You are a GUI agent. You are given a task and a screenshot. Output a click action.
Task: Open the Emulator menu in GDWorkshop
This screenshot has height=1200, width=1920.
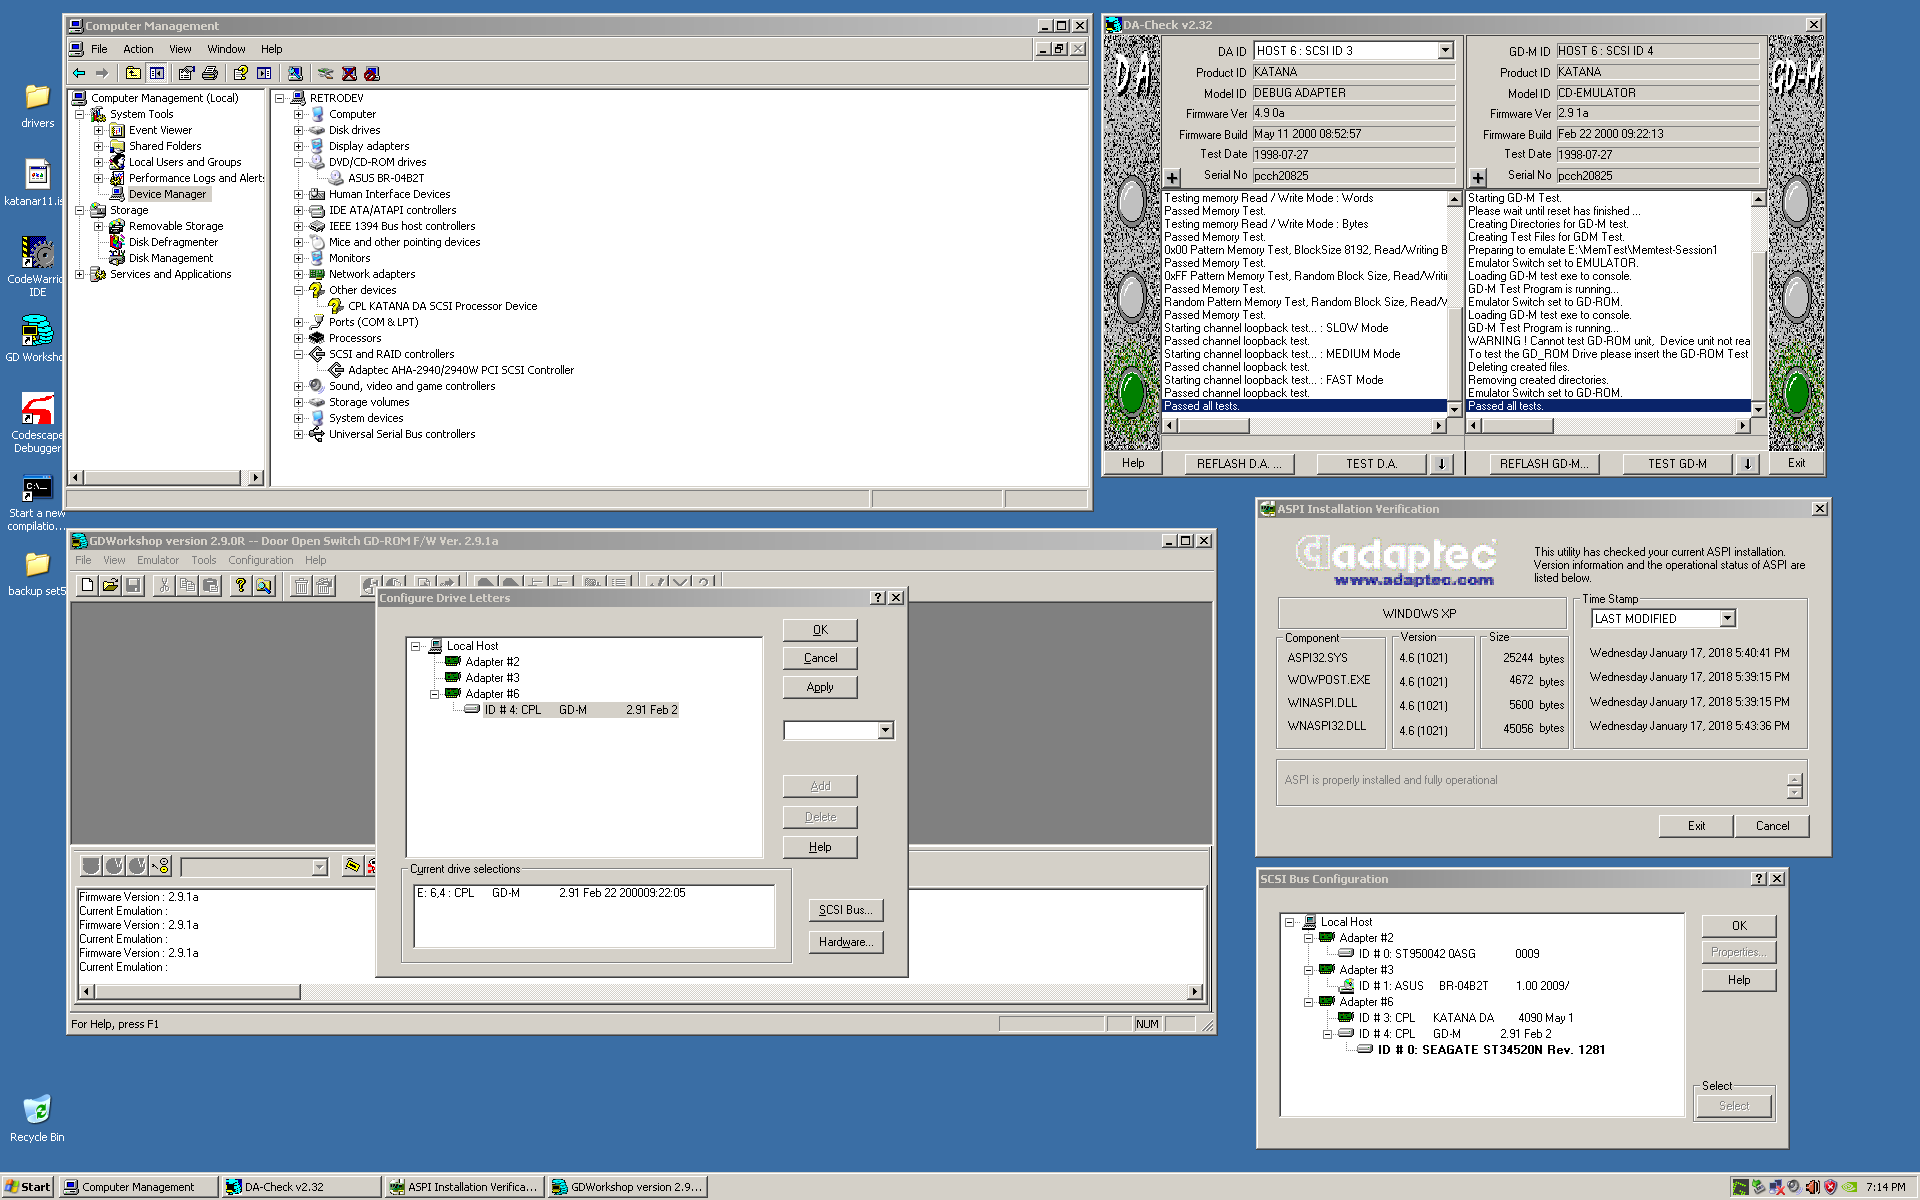[x=158, y=560]
